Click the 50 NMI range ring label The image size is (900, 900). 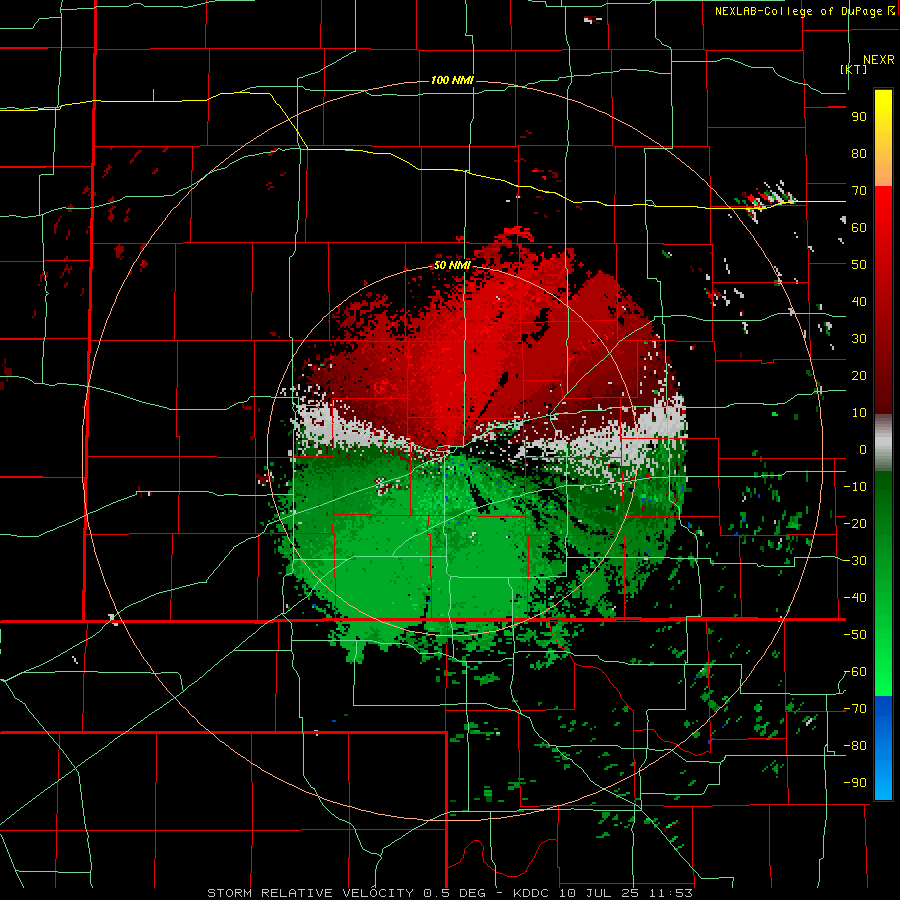click(x=452, y=265)
